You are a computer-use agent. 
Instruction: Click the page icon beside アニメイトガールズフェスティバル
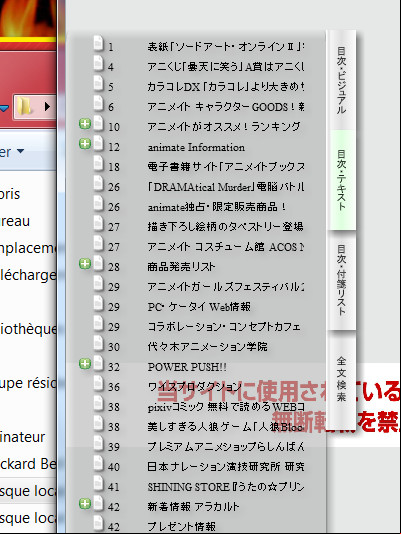(x=98, y=283)
